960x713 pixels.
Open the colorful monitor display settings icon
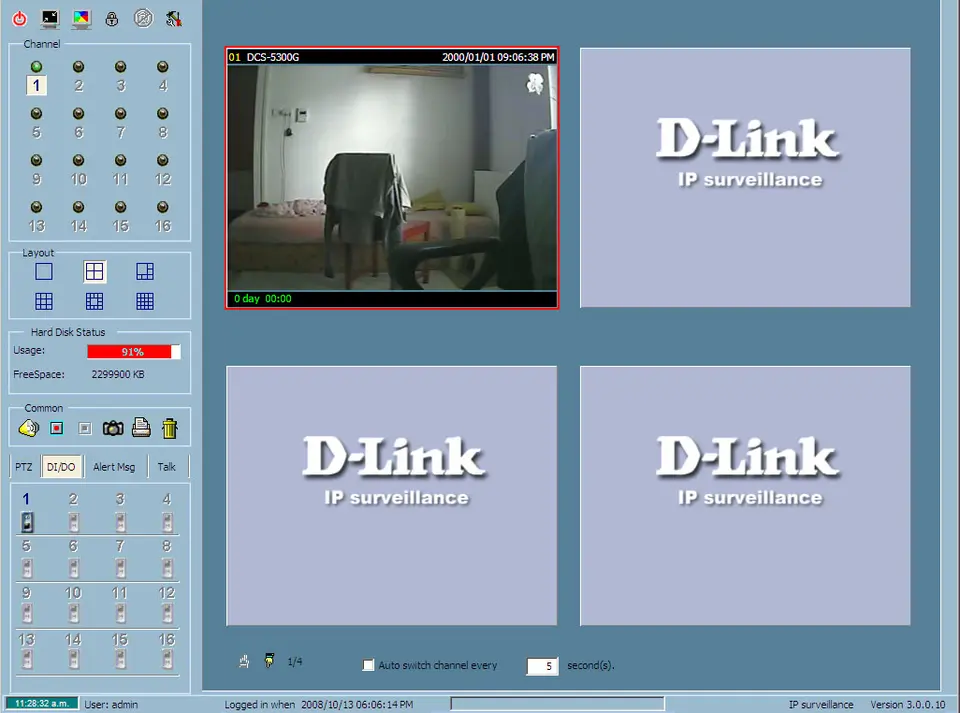[x=81, y=18]
